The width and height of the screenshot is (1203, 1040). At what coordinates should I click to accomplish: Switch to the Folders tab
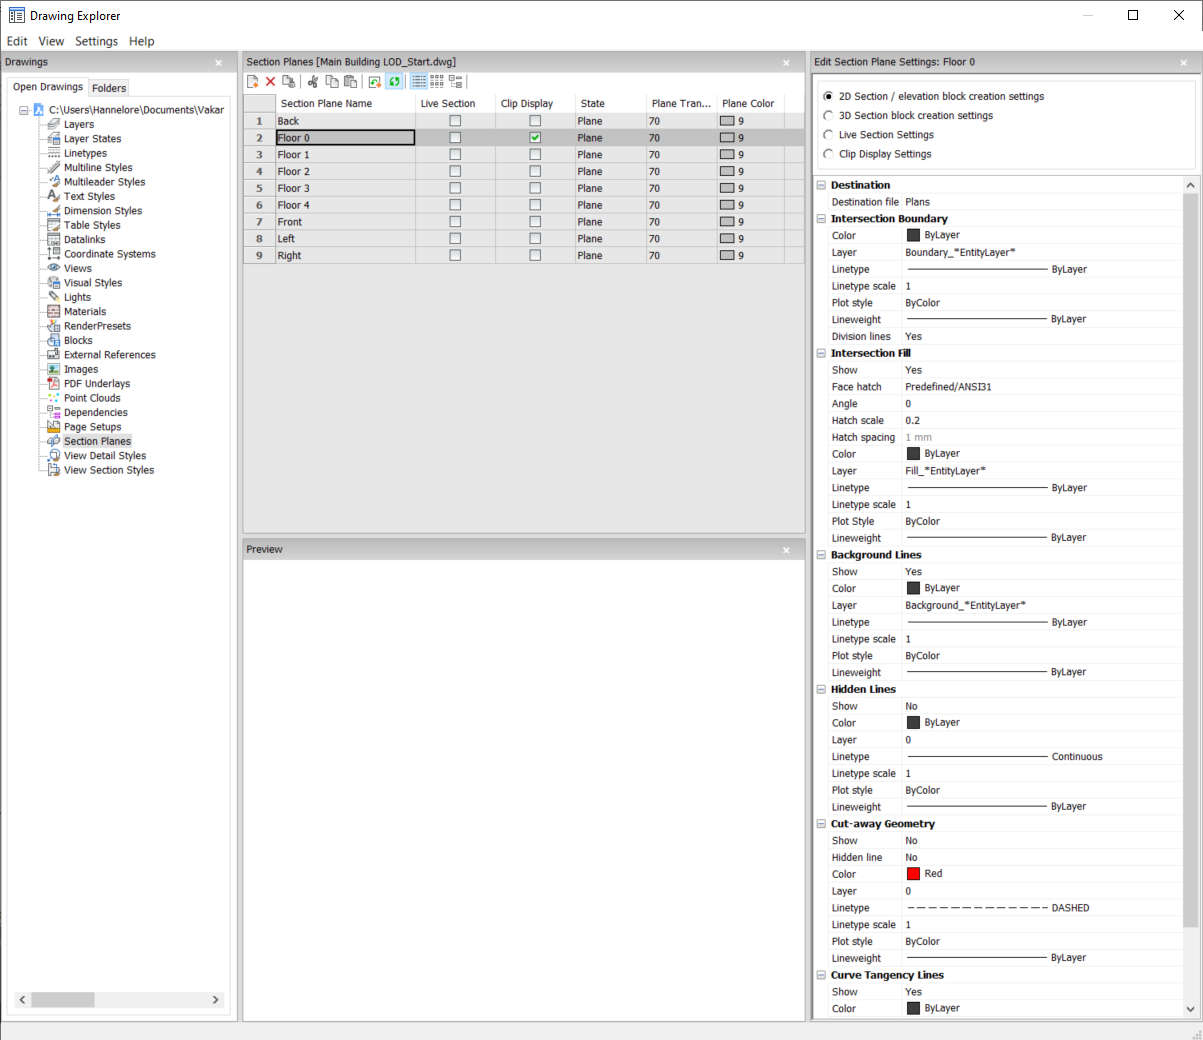(108, 87)
